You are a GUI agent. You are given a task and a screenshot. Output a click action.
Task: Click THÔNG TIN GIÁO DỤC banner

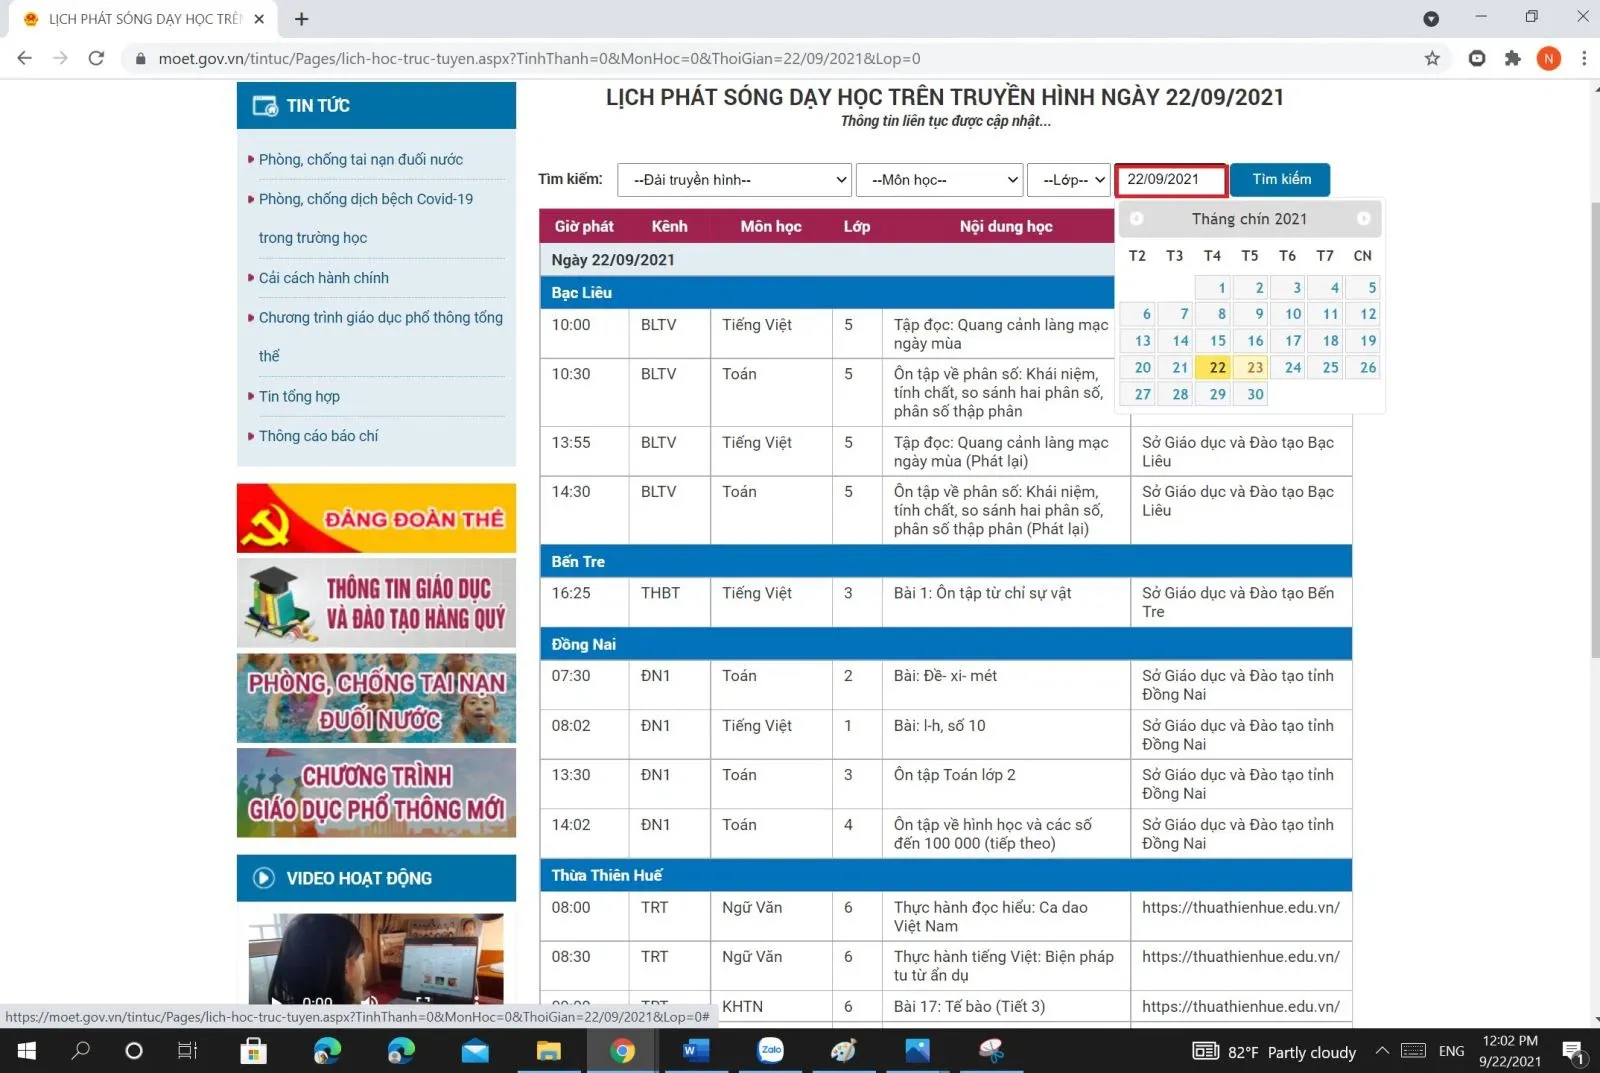click(x=376, y=602)
